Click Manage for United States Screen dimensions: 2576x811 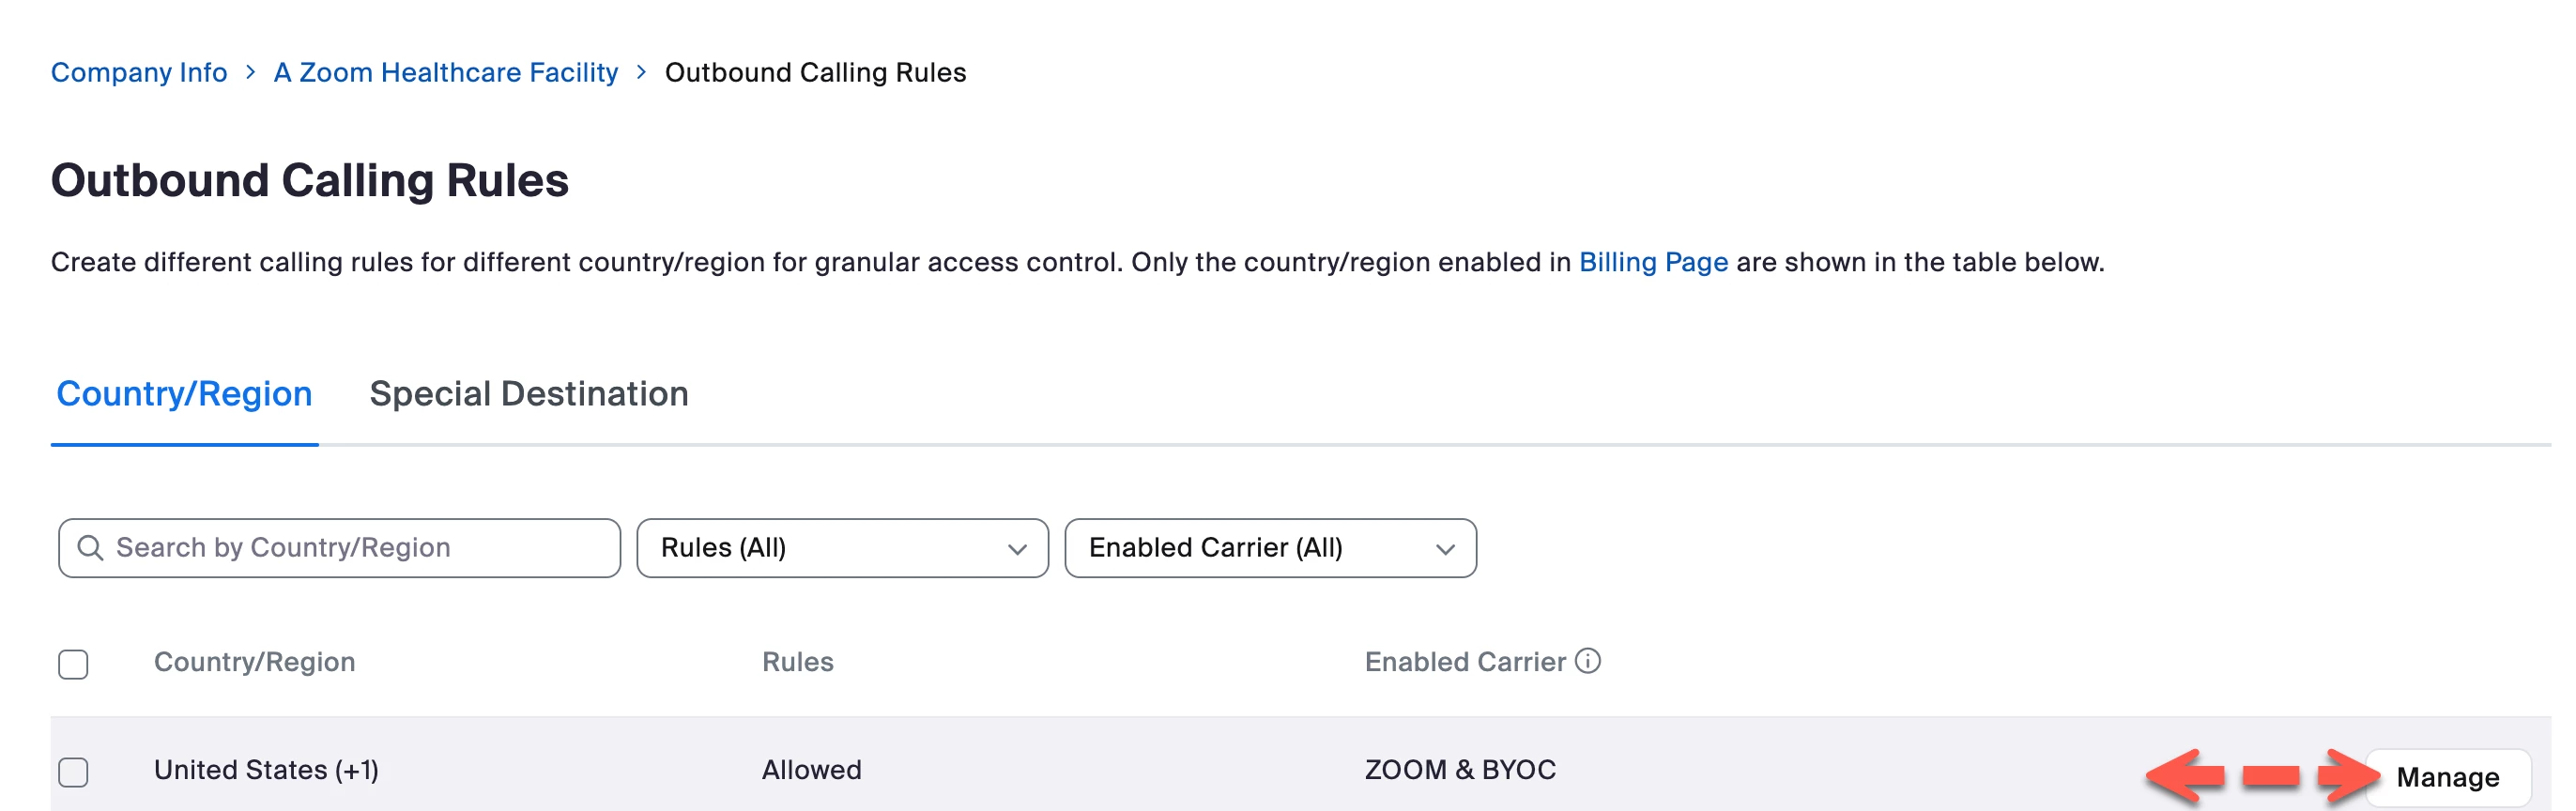tap(2447, 777)
